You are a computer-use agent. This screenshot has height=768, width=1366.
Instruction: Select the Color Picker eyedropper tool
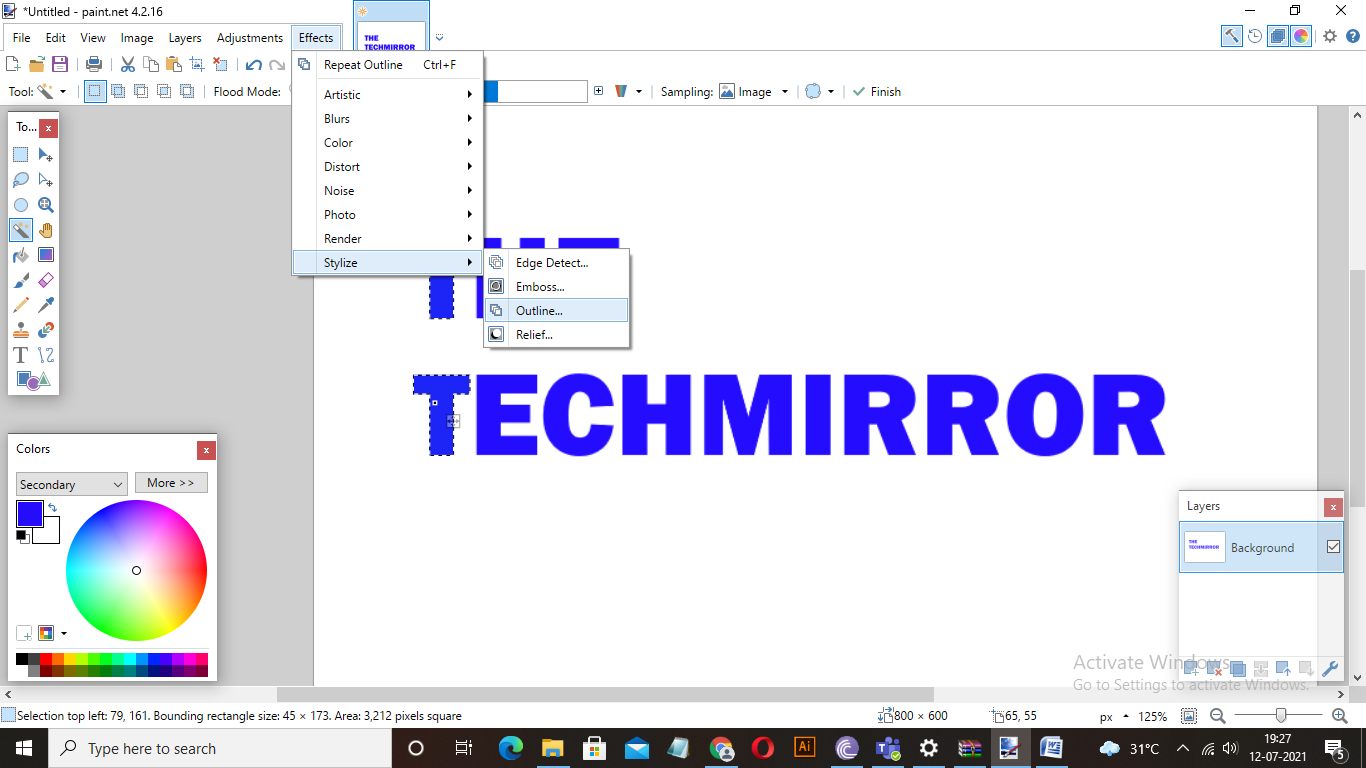tap(46, 305)
